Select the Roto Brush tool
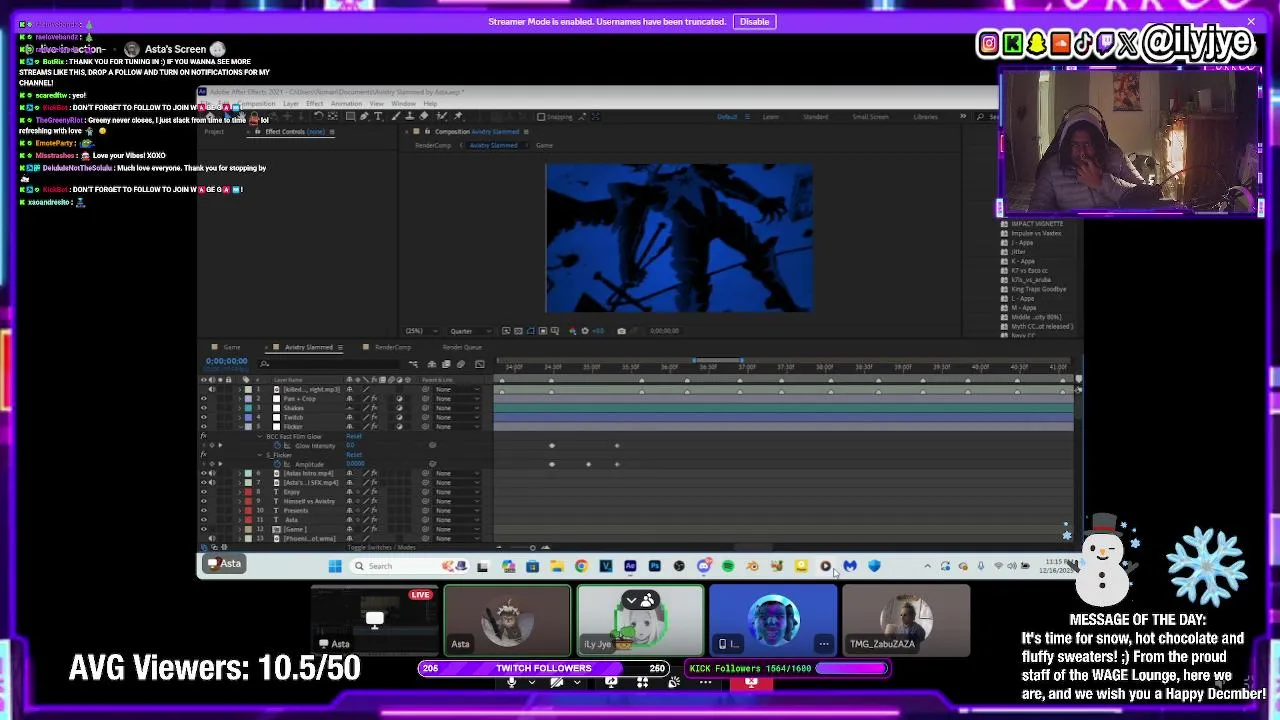Viewport: 1280px width, 720px height. tap(441, 116)
